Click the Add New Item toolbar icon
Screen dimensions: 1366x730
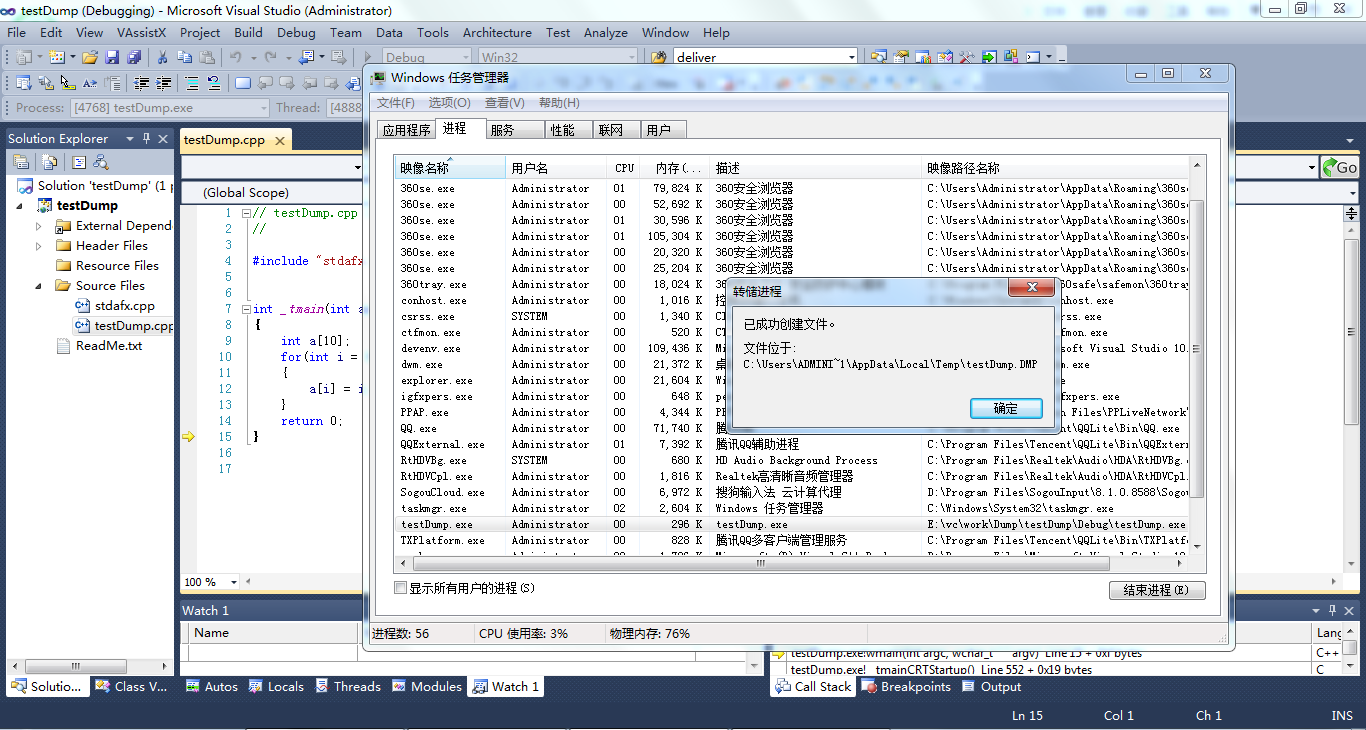coord(55,57)
